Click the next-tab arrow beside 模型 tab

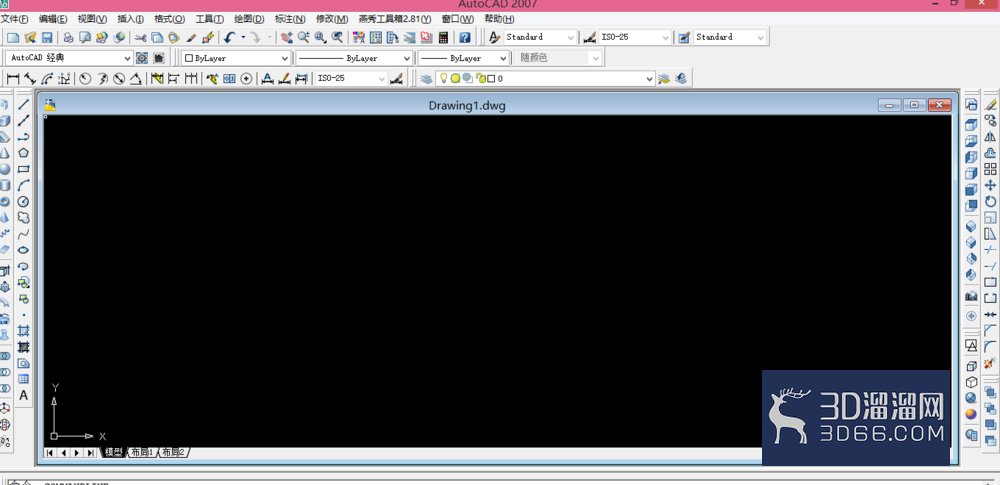[77, 452]
